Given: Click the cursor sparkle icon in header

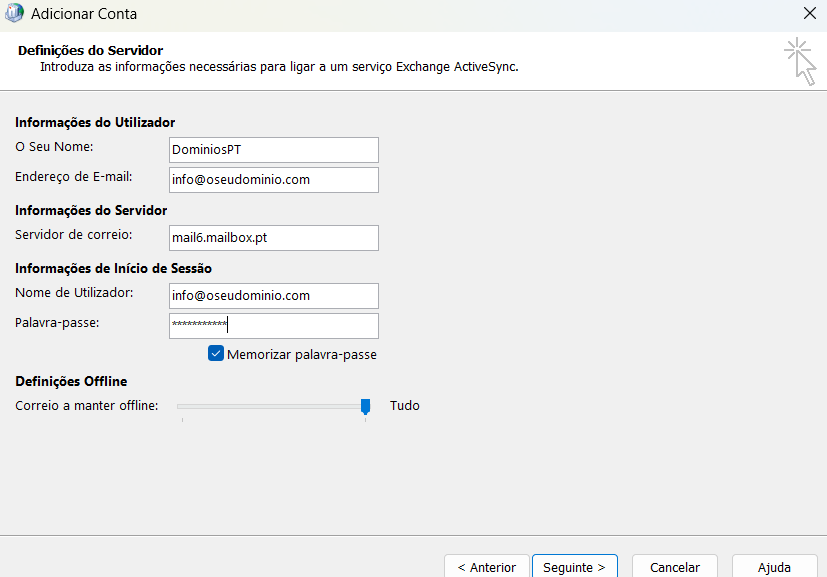Looking at the screenshot, I should pos(799,60).
